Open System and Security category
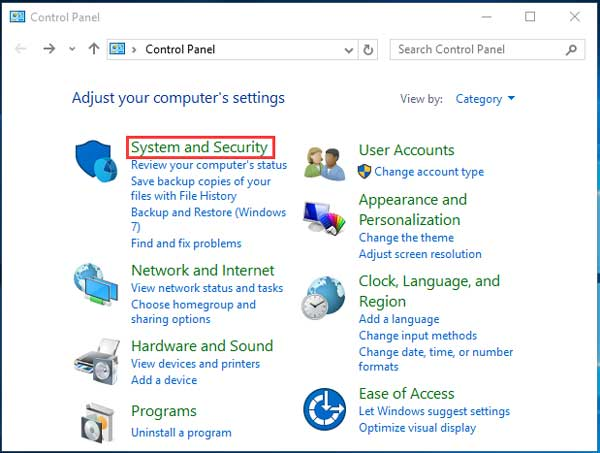The image size is (600, 453). coord(199,147)
